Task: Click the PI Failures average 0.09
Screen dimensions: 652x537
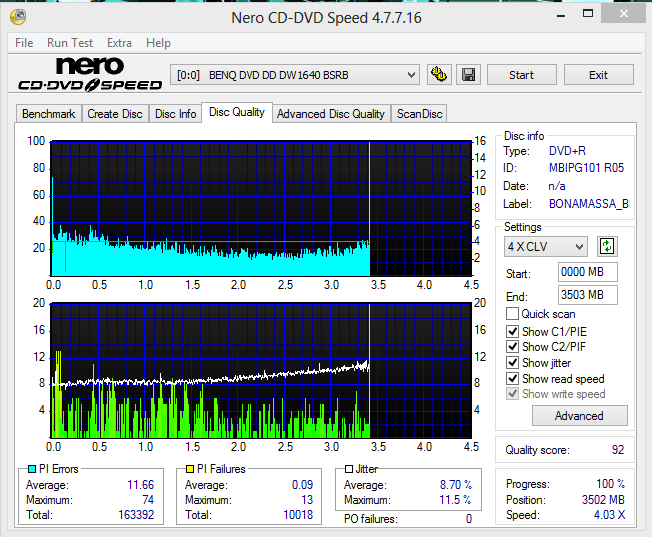Action: 302,485
